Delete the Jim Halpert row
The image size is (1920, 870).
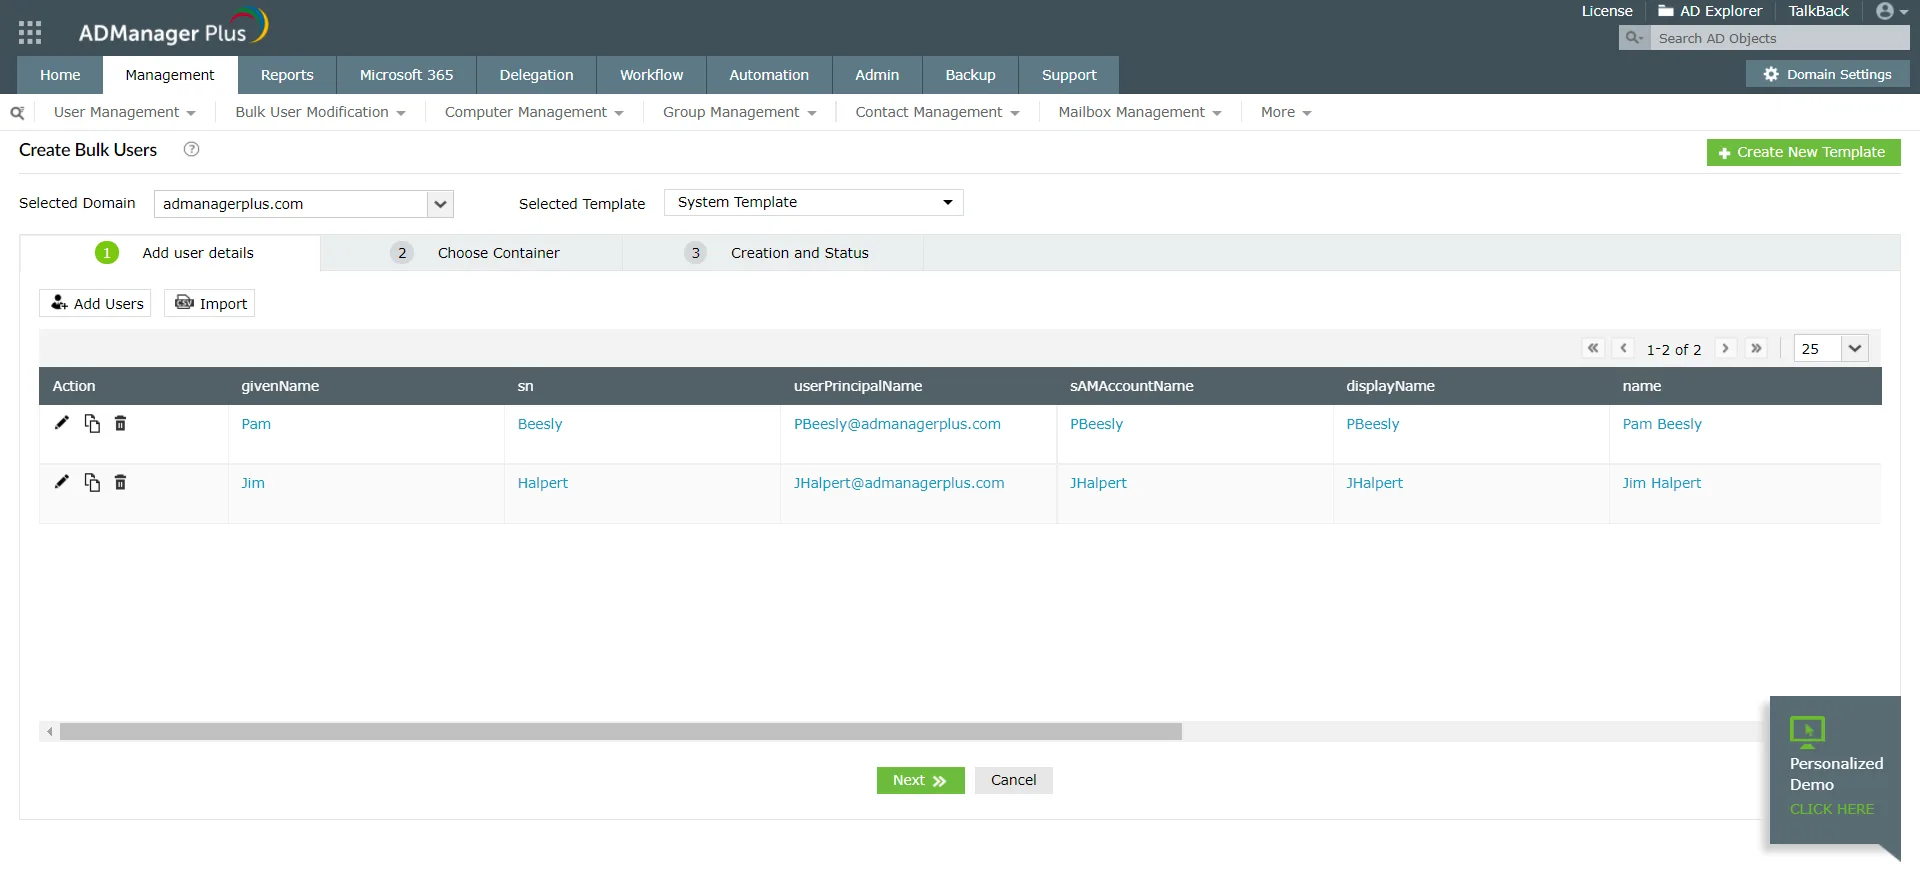click(x=120, y=482)
